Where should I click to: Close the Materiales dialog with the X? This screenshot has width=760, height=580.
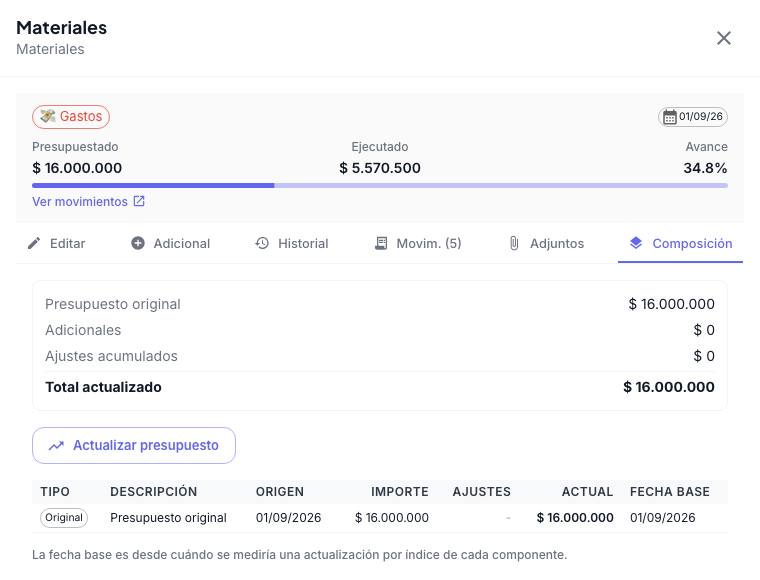coord(724,38)
